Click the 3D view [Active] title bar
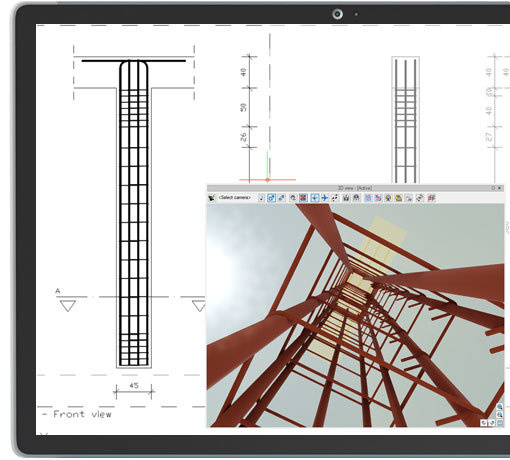 tap(355, 188)
